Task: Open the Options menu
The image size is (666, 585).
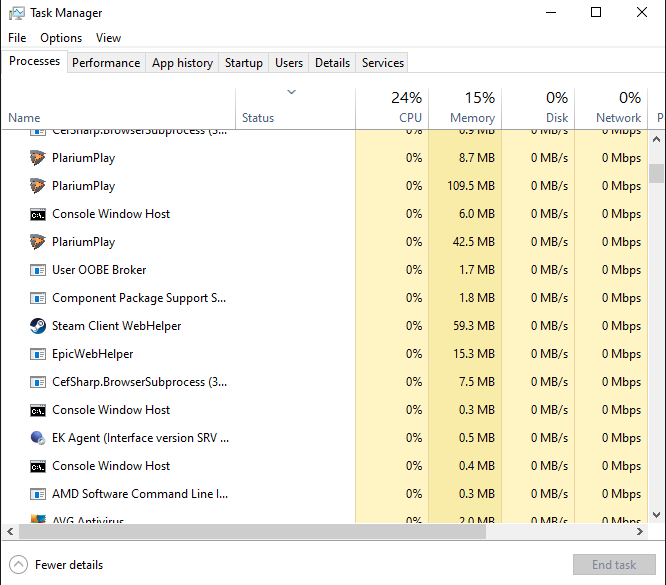Action: point(61,38)
